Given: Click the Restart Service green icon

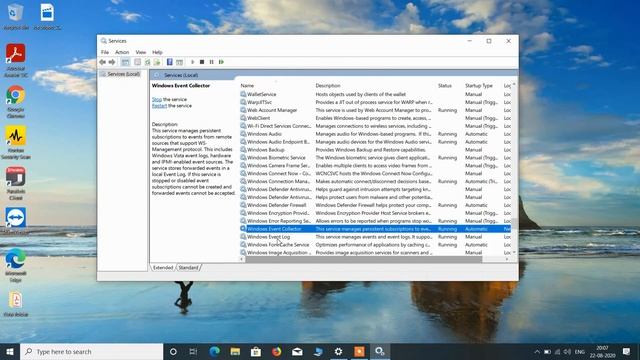Looking at the screenshot, I should pyautogui.click(x=221, y=62).
